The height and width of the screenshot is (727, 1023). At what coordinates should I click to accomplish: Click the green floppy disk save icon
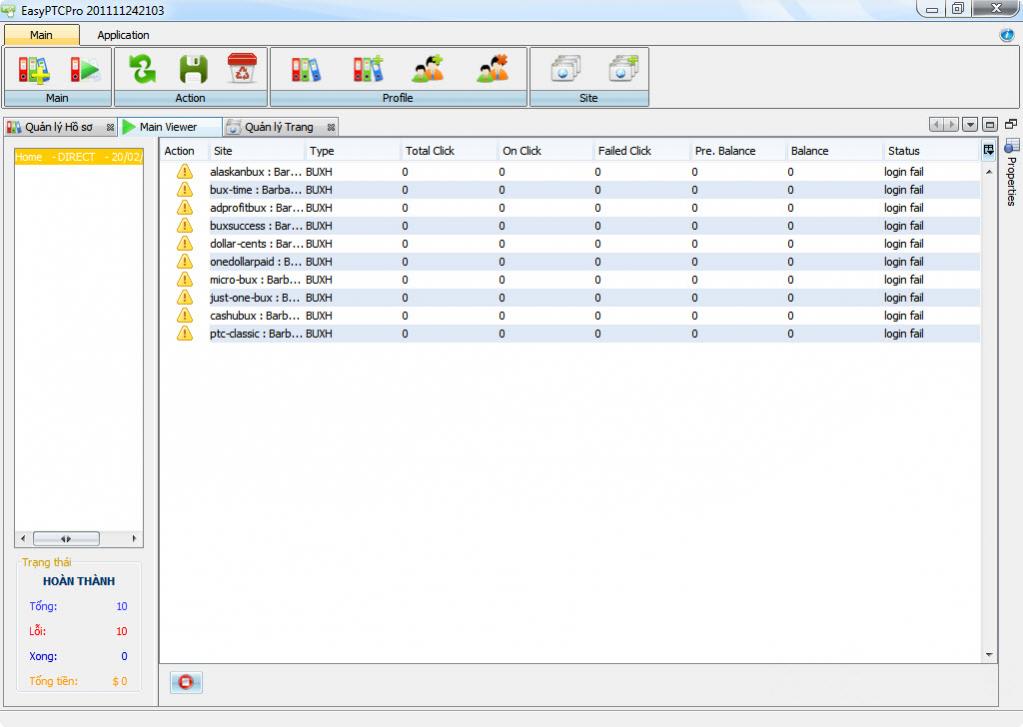click(192, 69)
